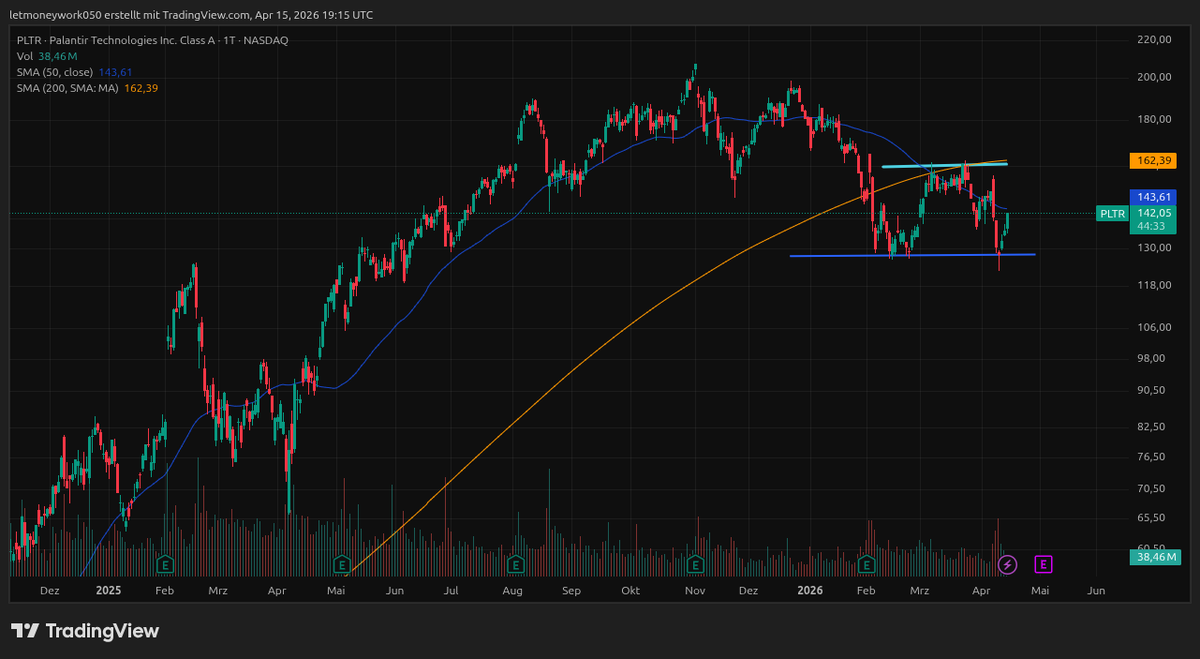The height and width of the screenshot is (659, 1200).
Task: Click the earnings E marker near Mai 2025
Action: [341, 565]
